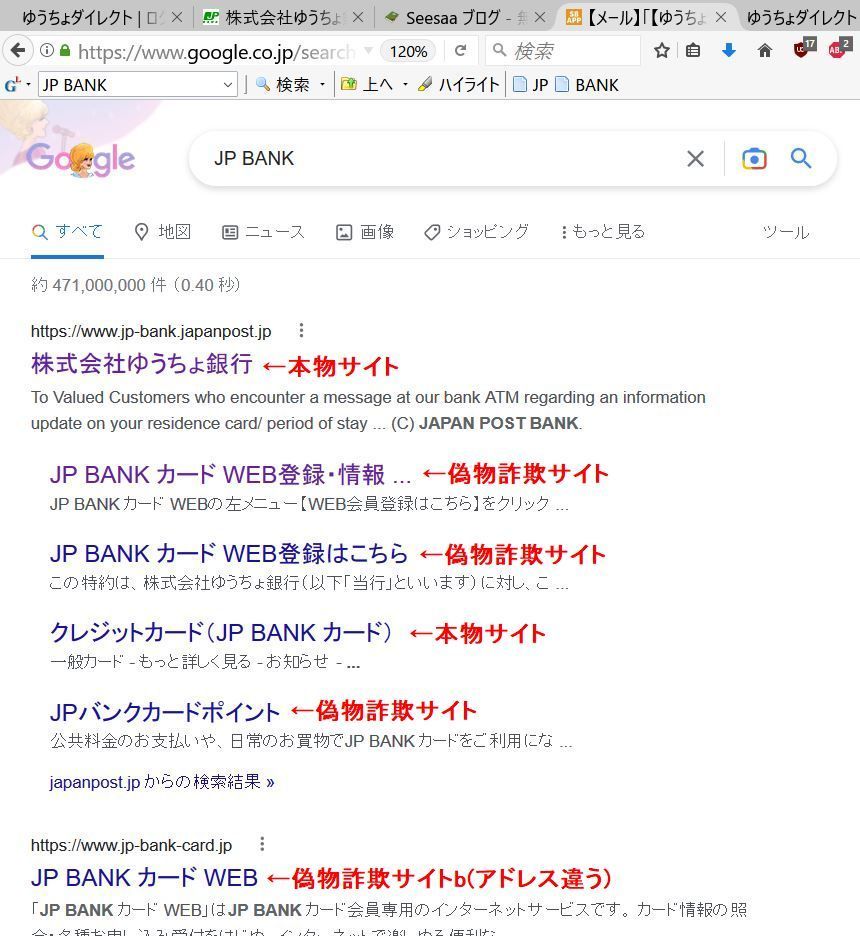
Task: Click Google doodle logo
Action: click(80, 158)
